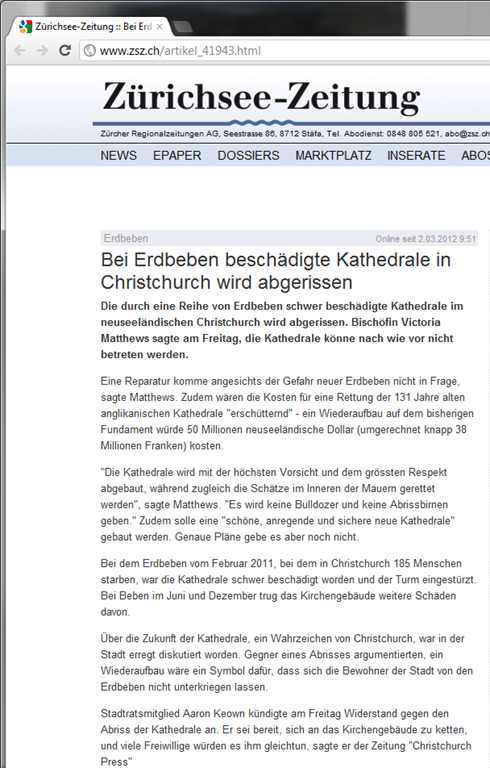Click the tab favicon icon
The height and width of the screenshot is (768, 490).
tap(25, 26)
